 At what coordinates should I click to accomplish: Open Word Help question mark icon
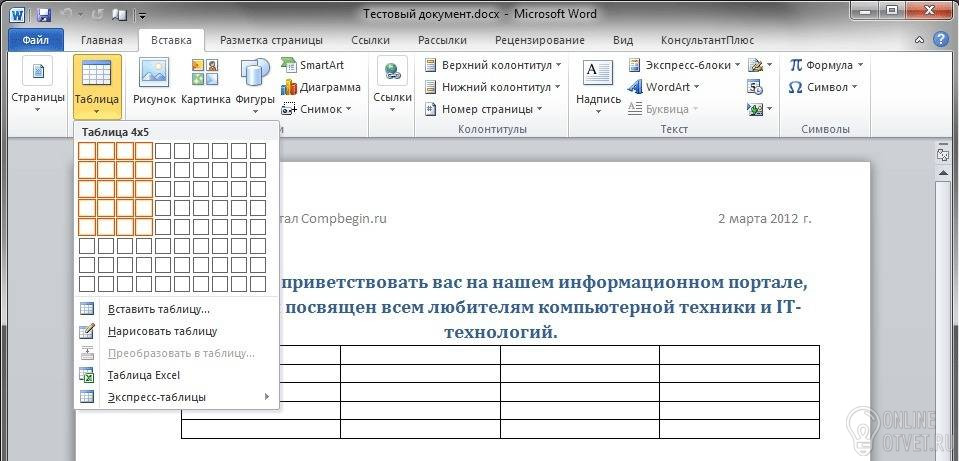pyautogui.click(x=941, y=40)
